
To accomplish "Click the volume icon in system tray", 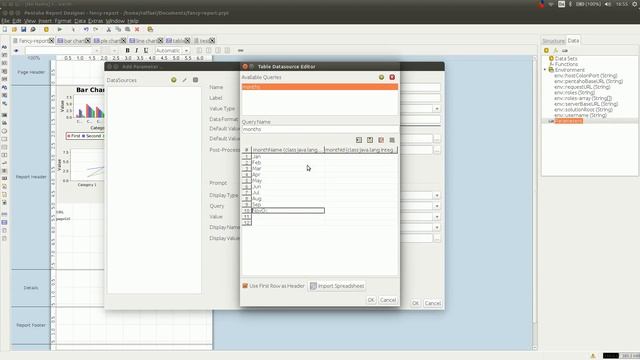I will pyautogui.click(x=607, y=4).
